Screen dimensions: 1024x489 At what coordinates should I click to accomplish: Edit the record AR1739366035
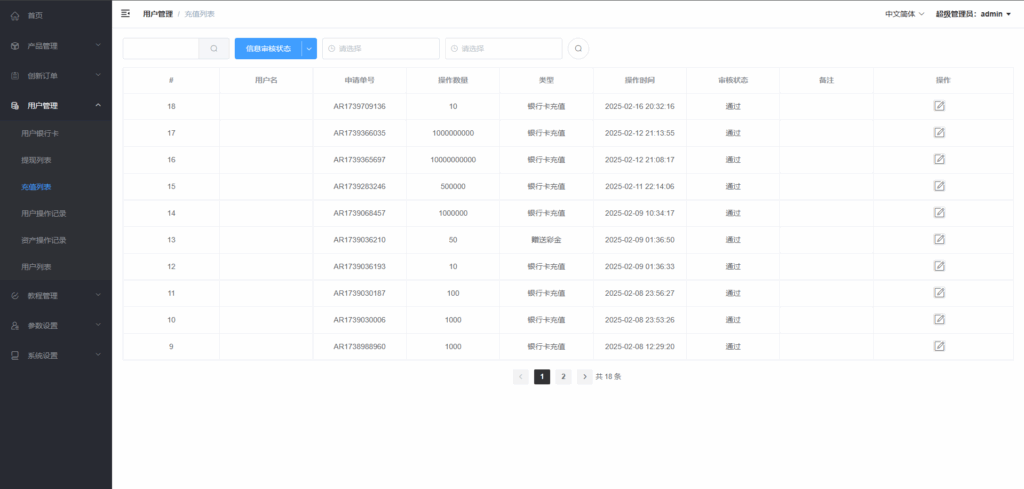(x=939, y=133)
